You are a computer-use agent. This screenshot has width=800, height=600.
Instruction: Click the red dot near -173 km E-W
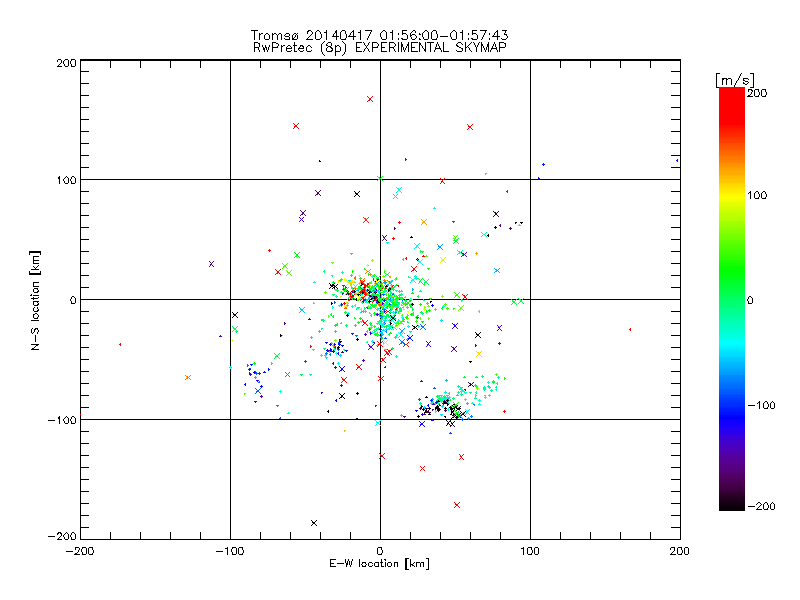point(120,344)
